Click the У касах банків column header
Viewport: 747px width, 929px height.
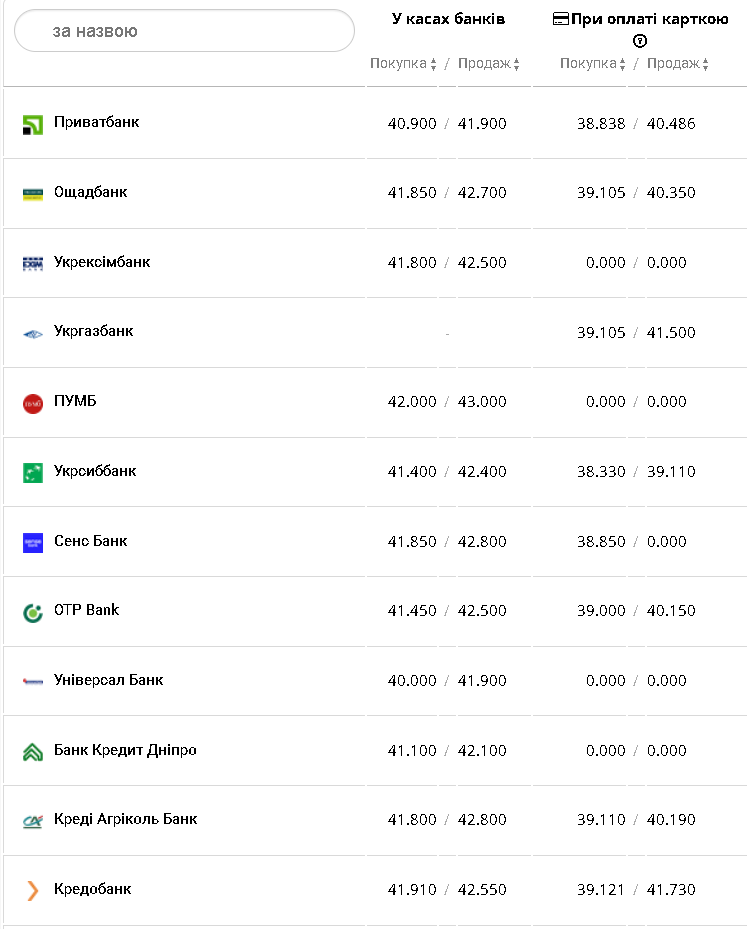tap(447, 19)
